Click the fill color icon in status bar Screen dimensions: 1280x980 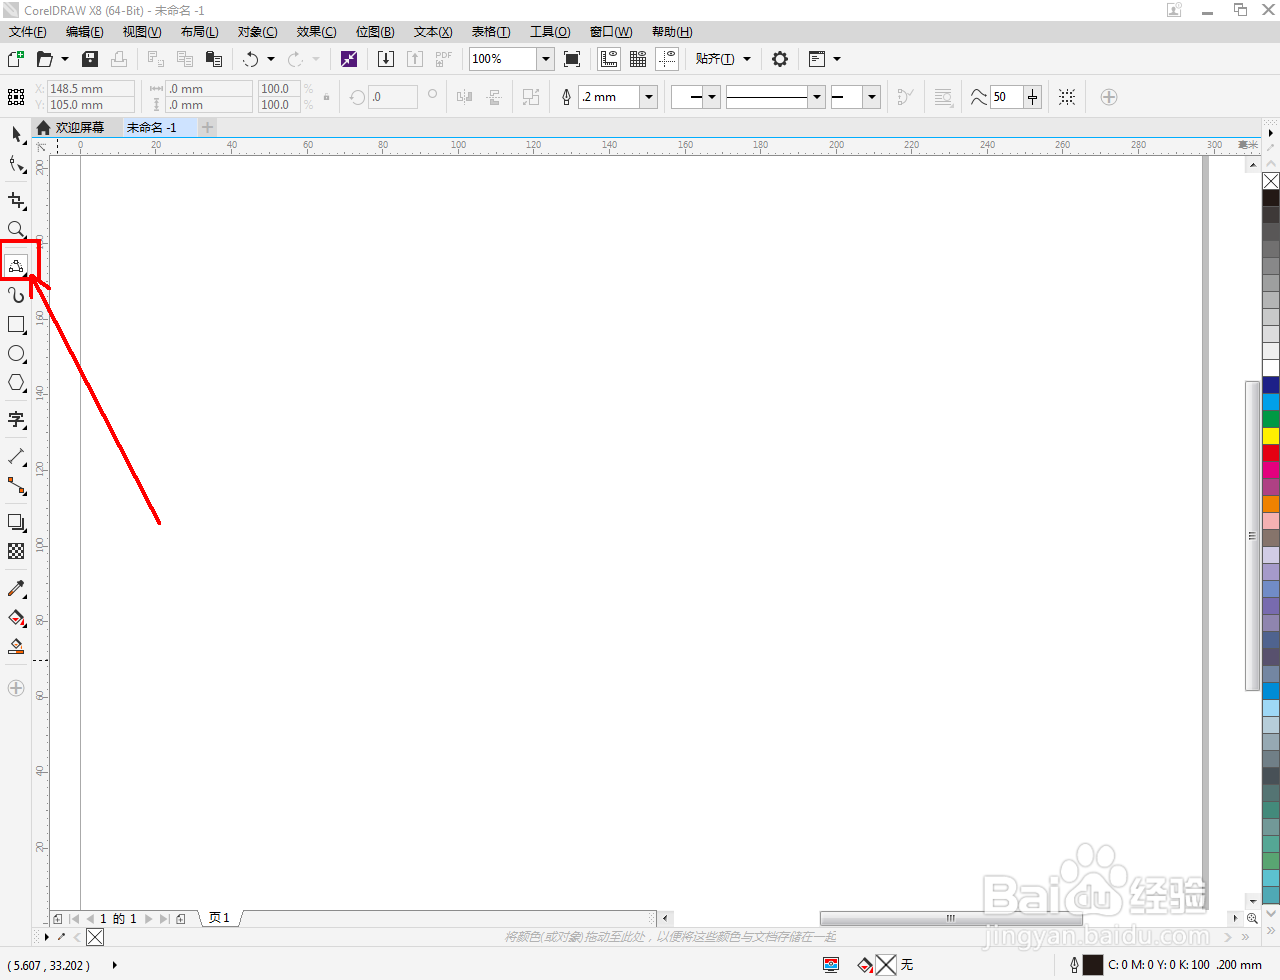[x=866, y=965]
